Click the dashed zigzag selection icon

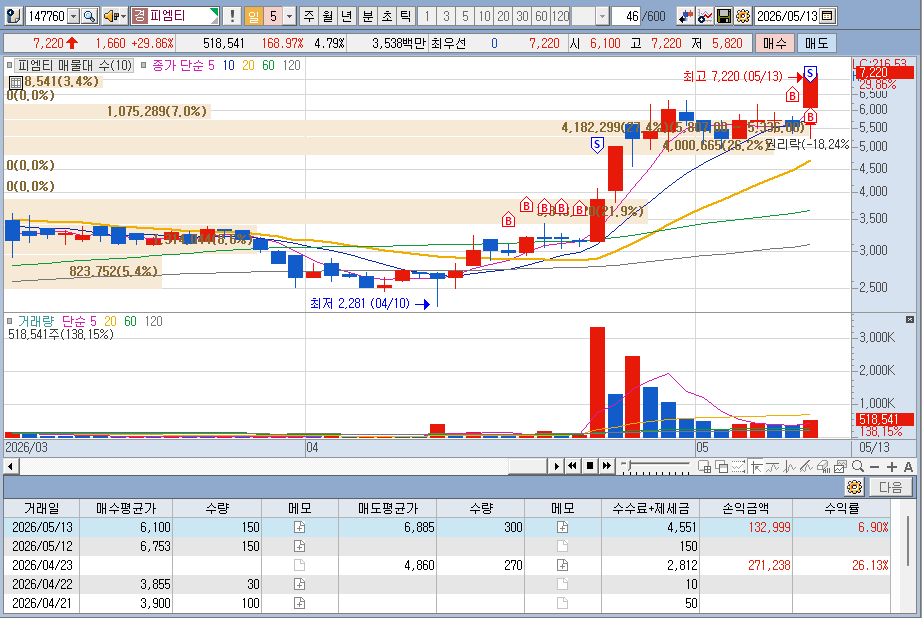tap(738, 466)
